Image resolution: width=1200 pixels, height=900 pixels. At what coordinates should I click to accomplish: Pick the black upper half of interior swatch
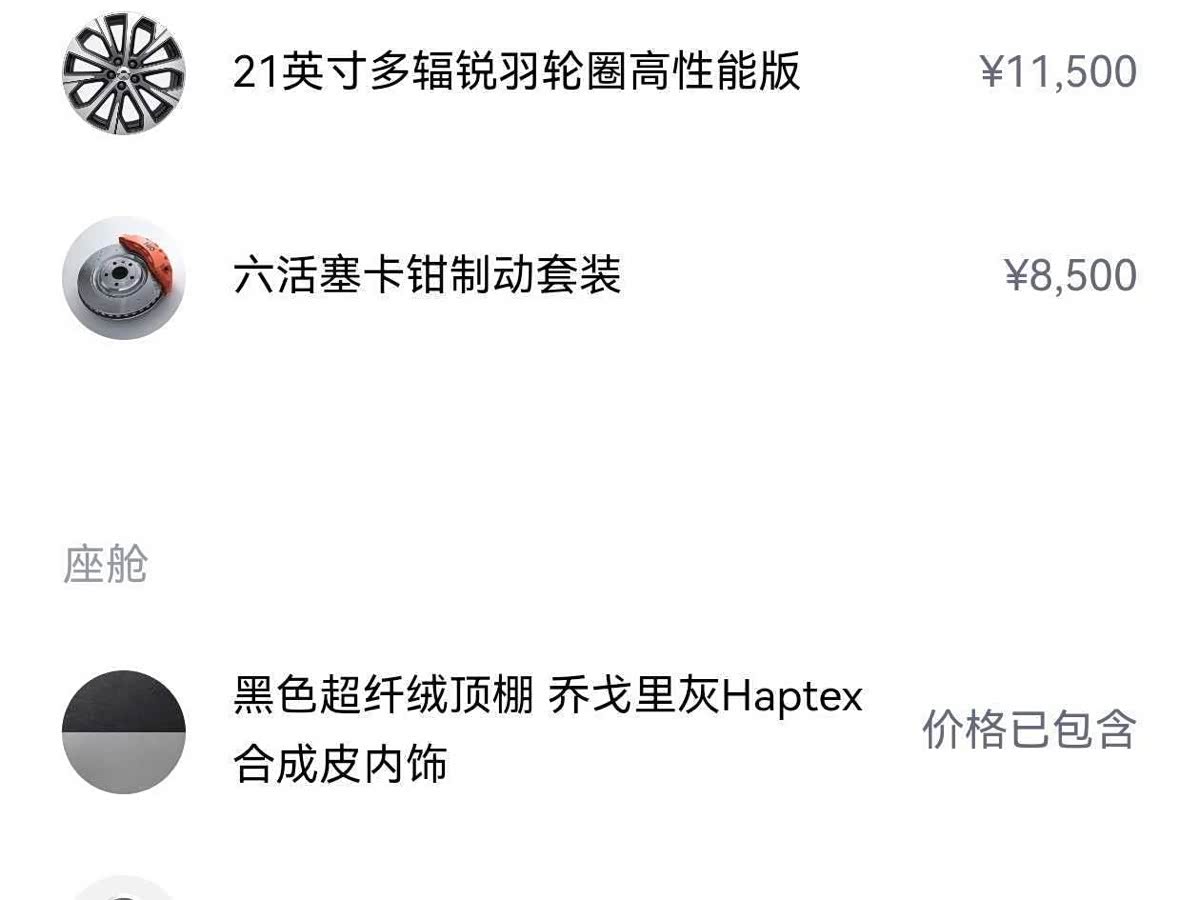pos(124,701)
